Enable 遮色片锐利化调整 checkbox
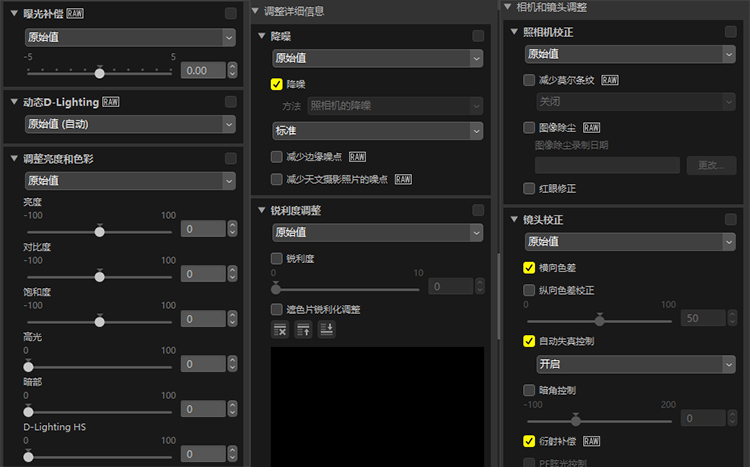Screen dimensions: 750x467 click(x=276, y=309)
